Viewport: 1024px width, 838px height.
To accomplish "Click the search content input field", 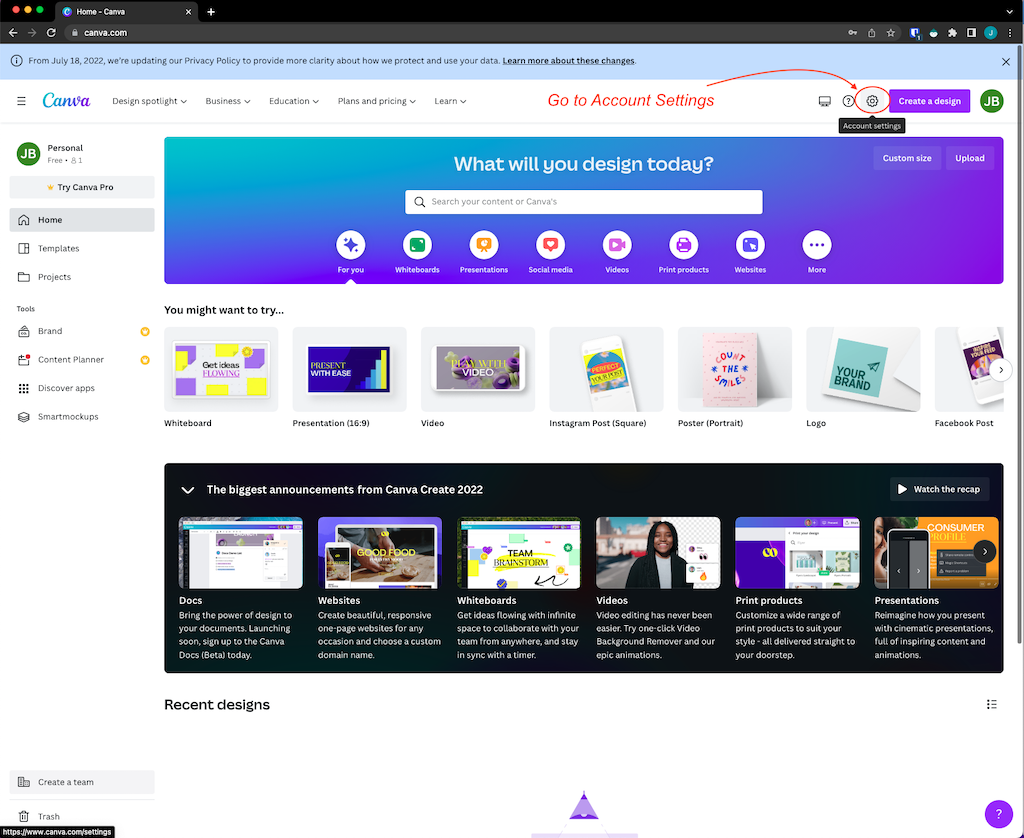I will coord(584,202).
